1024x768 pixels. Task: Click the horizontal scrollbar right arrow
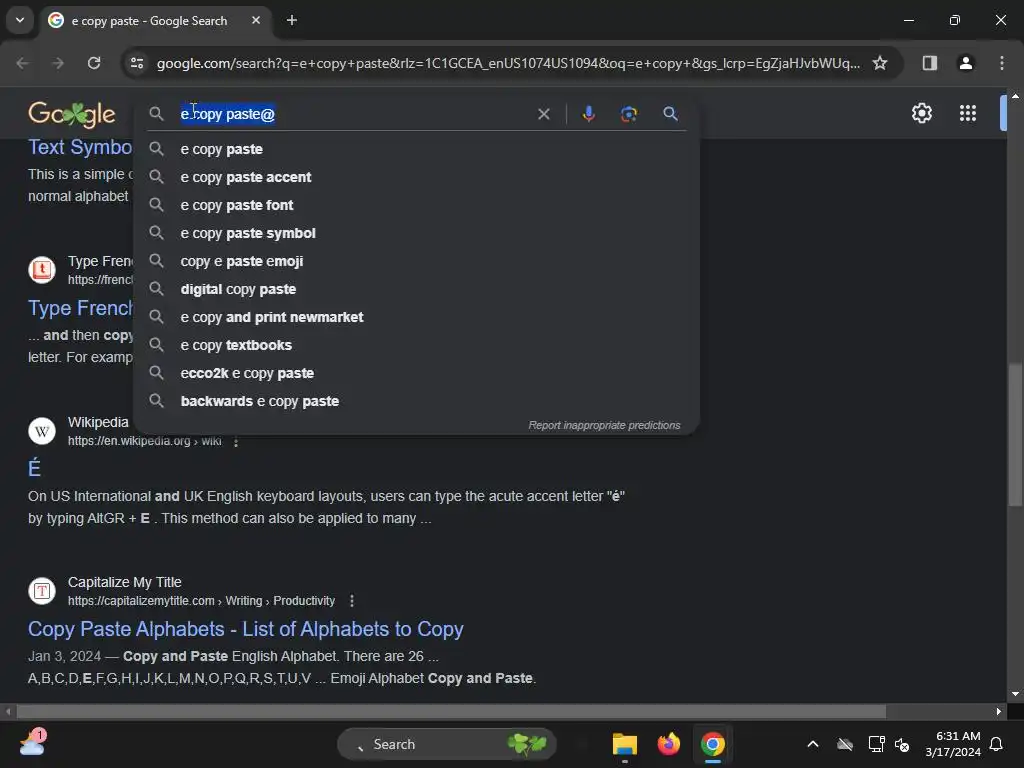(999, 711)
